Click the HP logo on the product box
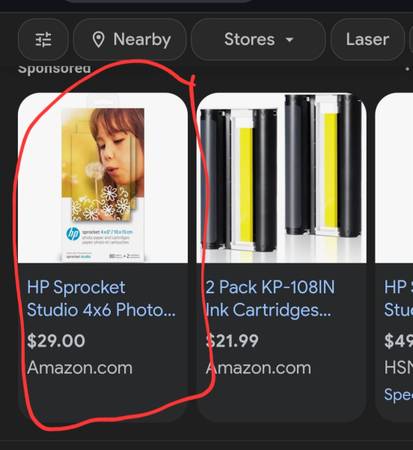The height and width of the screenshot is (450, 413). [x=73, y=234]
